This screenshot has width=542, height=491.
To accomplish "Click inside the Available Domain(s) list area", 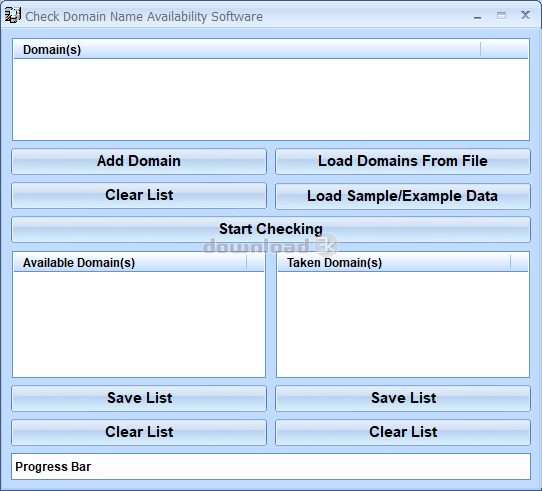I will tap(139, 324).
